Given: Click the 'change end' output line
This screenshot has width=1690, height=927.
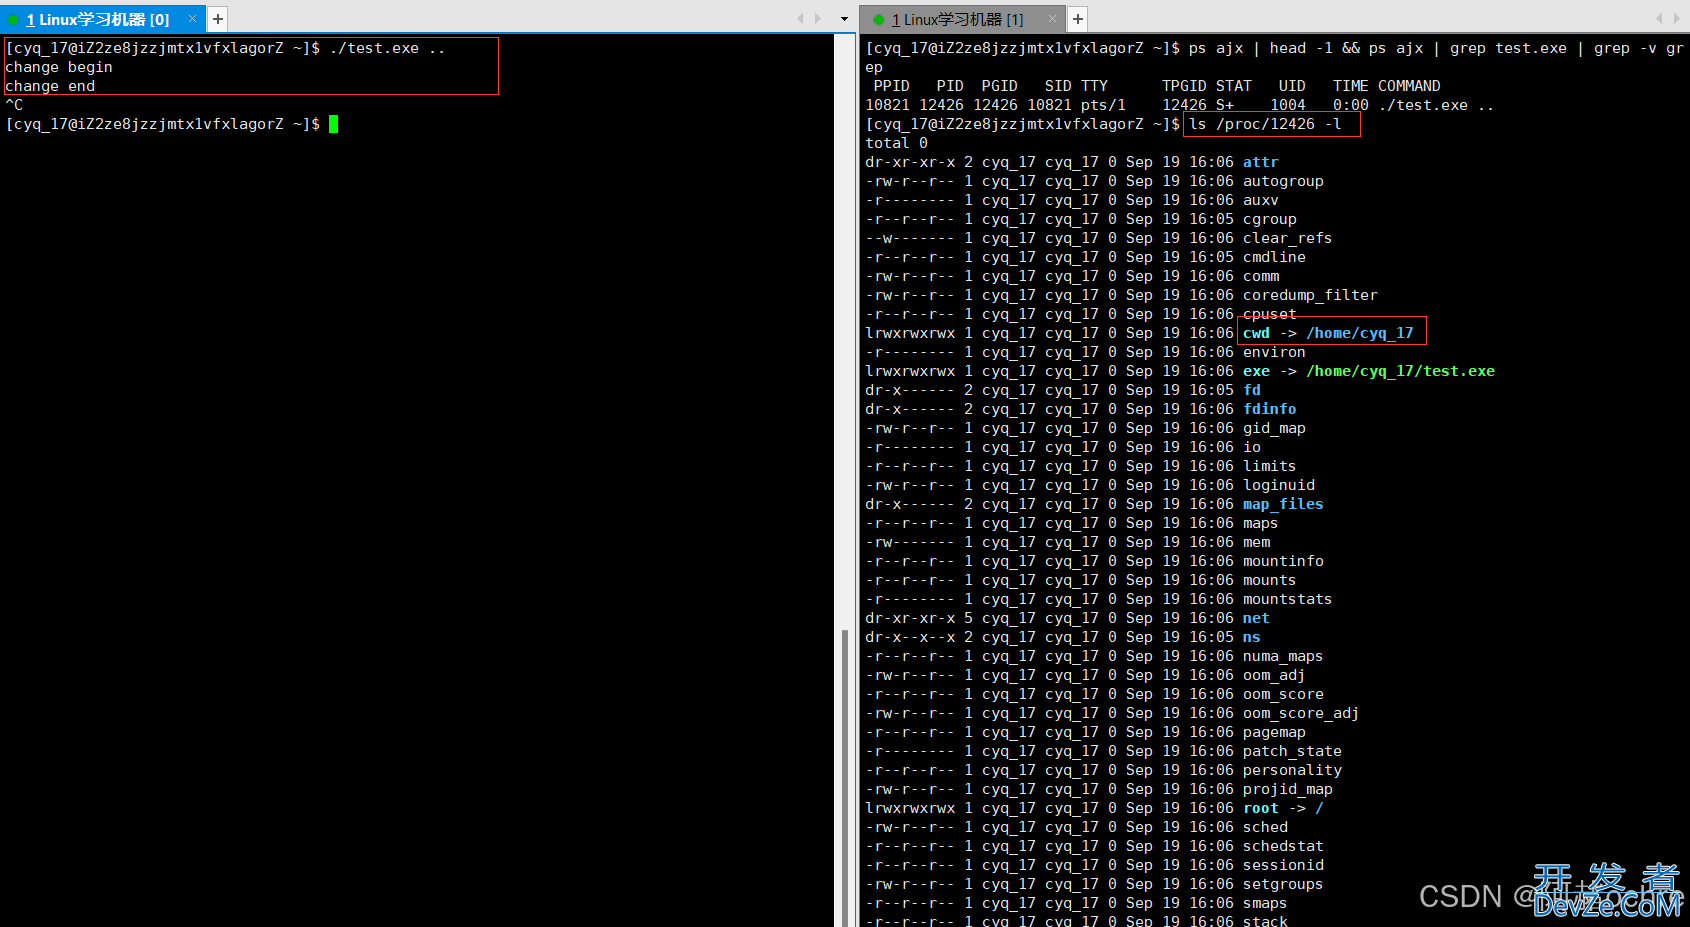Looking at the screenshot, I should 50,86.
